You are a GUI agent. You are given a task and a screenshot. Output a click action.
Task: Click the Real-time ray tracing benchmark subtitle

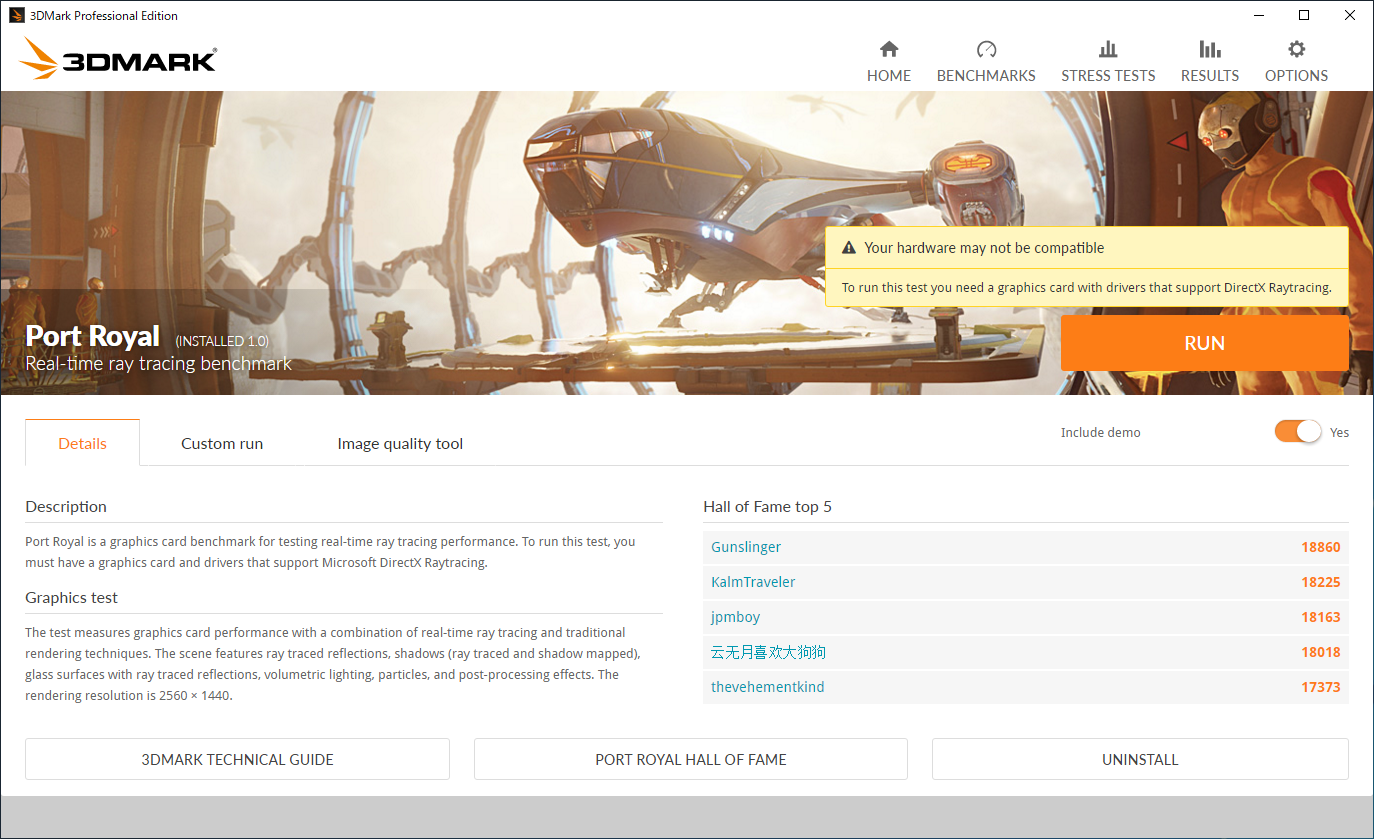pos(158,364)
